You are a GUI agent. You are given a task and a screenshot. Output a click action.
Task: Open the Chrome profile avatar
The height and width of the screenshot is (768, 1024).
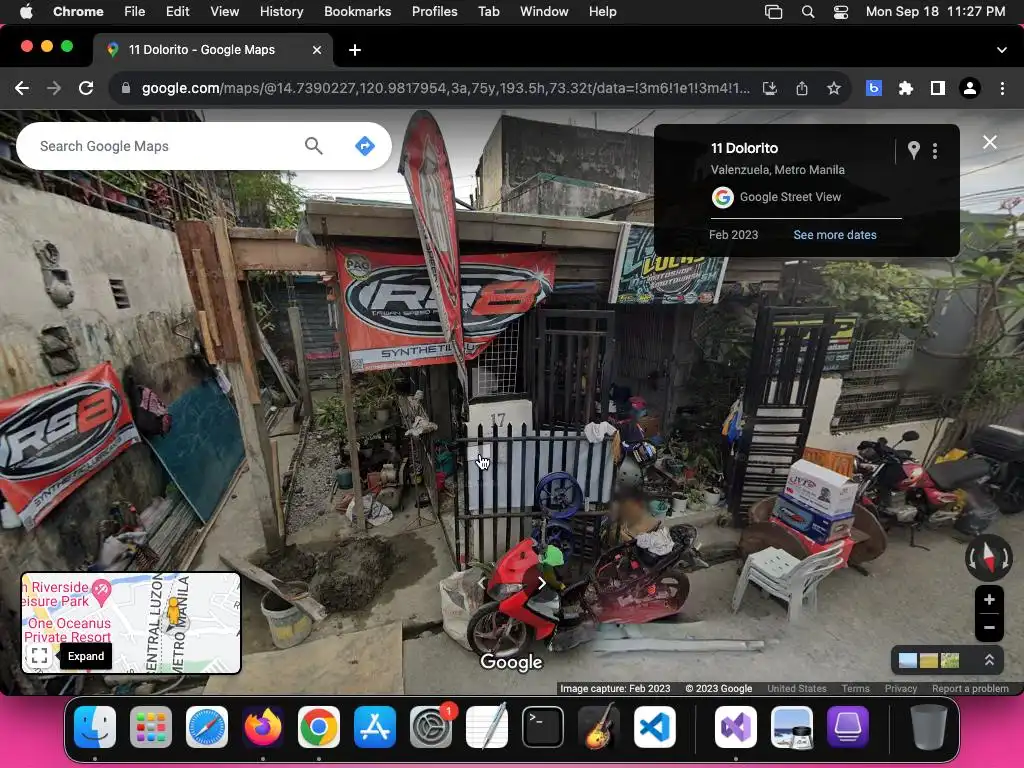click(x=970, y=88)
